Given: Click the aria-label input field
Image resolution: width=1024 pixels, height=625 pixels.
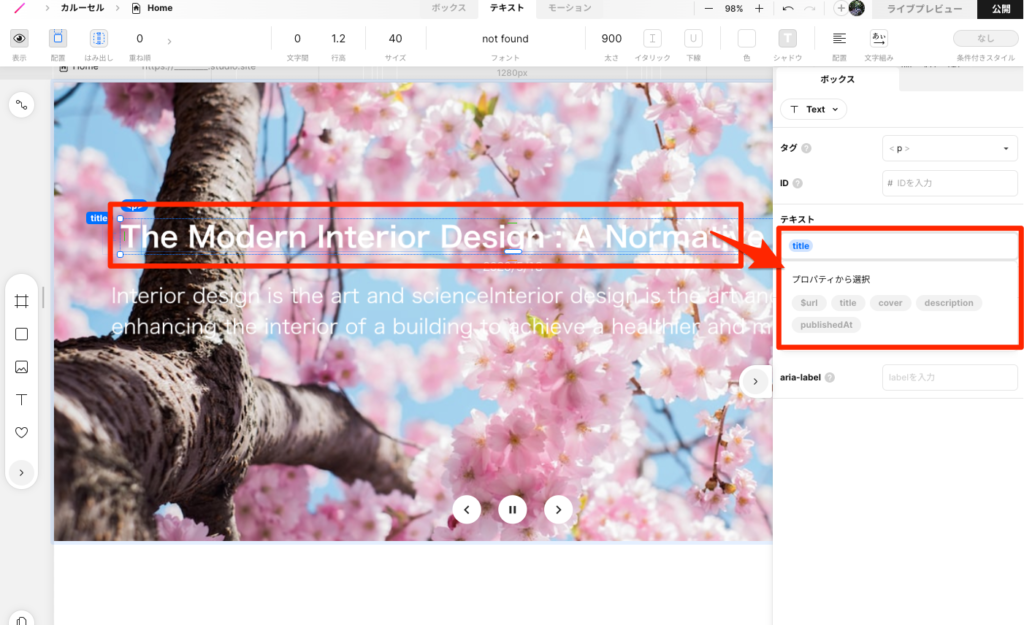Looking at the screenshot, I should tap(950, 377).
